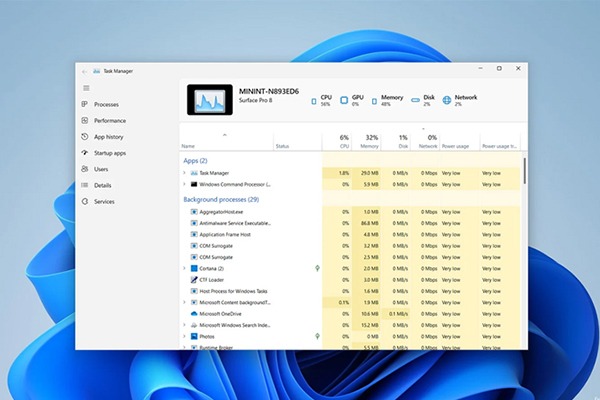600x400 pixels.
Task: Click the Microsoft Windows Search Indexer icon
Action: (194, 325)
